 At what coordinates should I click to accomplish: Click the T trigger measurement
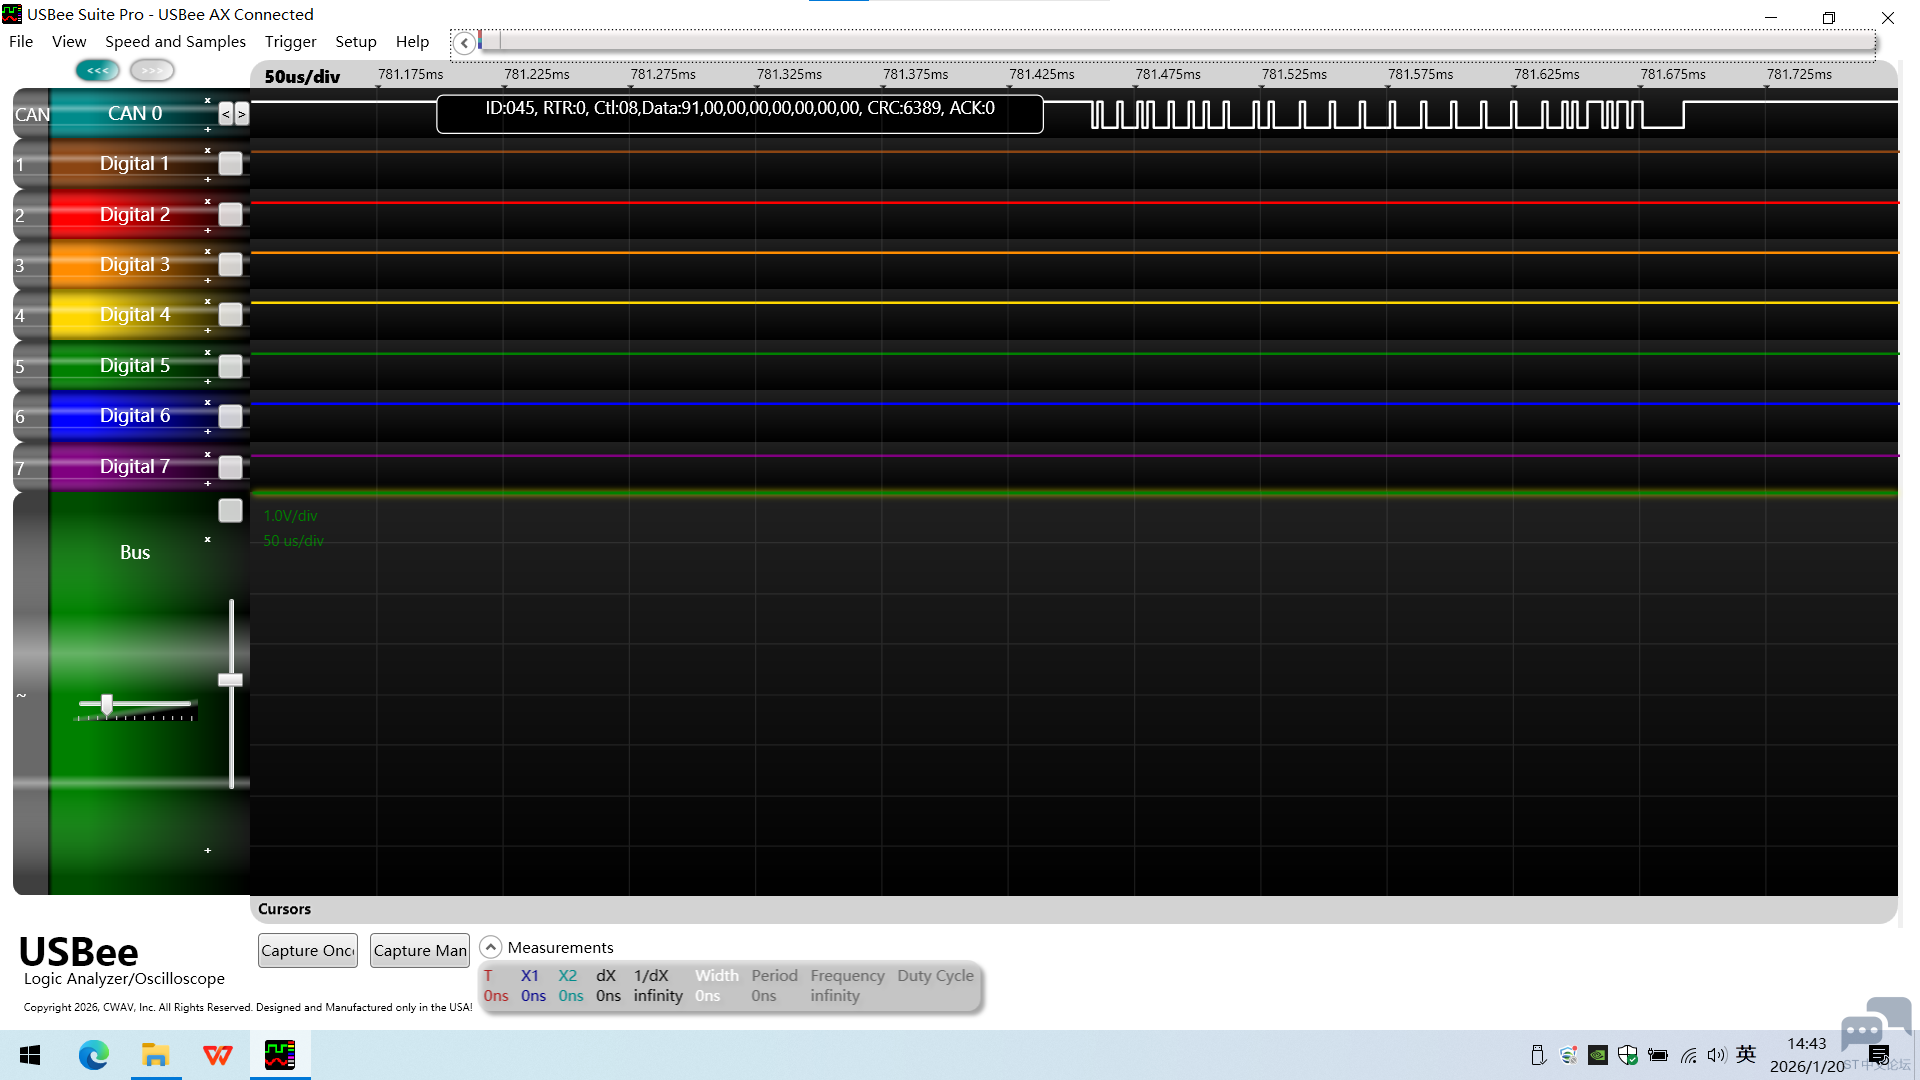click(x=495, y=986)
